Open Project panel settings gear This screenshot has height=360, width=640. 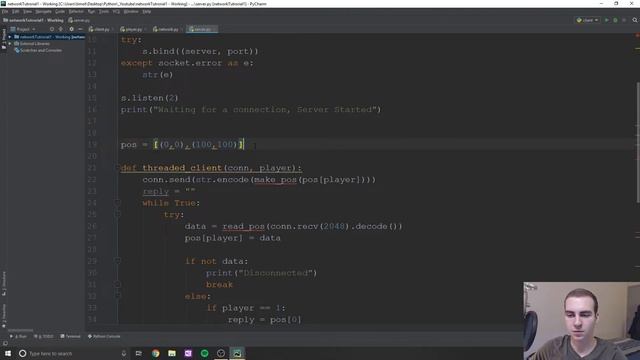(x=71, y=29)
